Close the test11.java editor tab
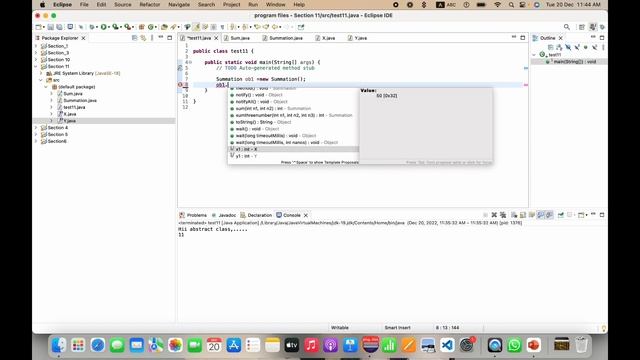Screen dimensions: 640x360 [x=216, y=38]
